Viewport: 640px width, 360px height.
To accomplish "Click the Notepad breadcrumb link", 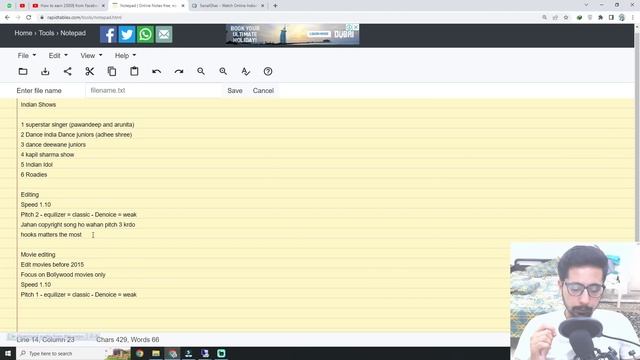I will [73, 33].
